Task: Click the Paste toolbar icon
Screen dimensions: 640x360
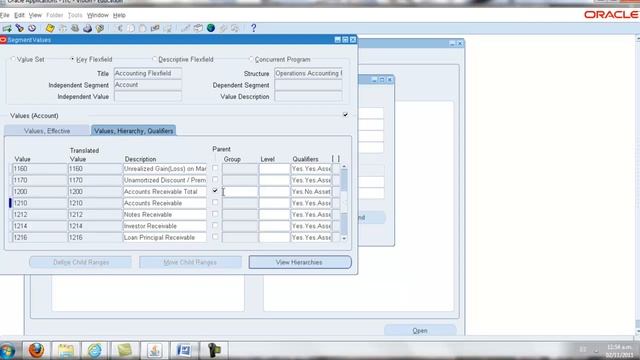Action: click(x=142, y=28)
